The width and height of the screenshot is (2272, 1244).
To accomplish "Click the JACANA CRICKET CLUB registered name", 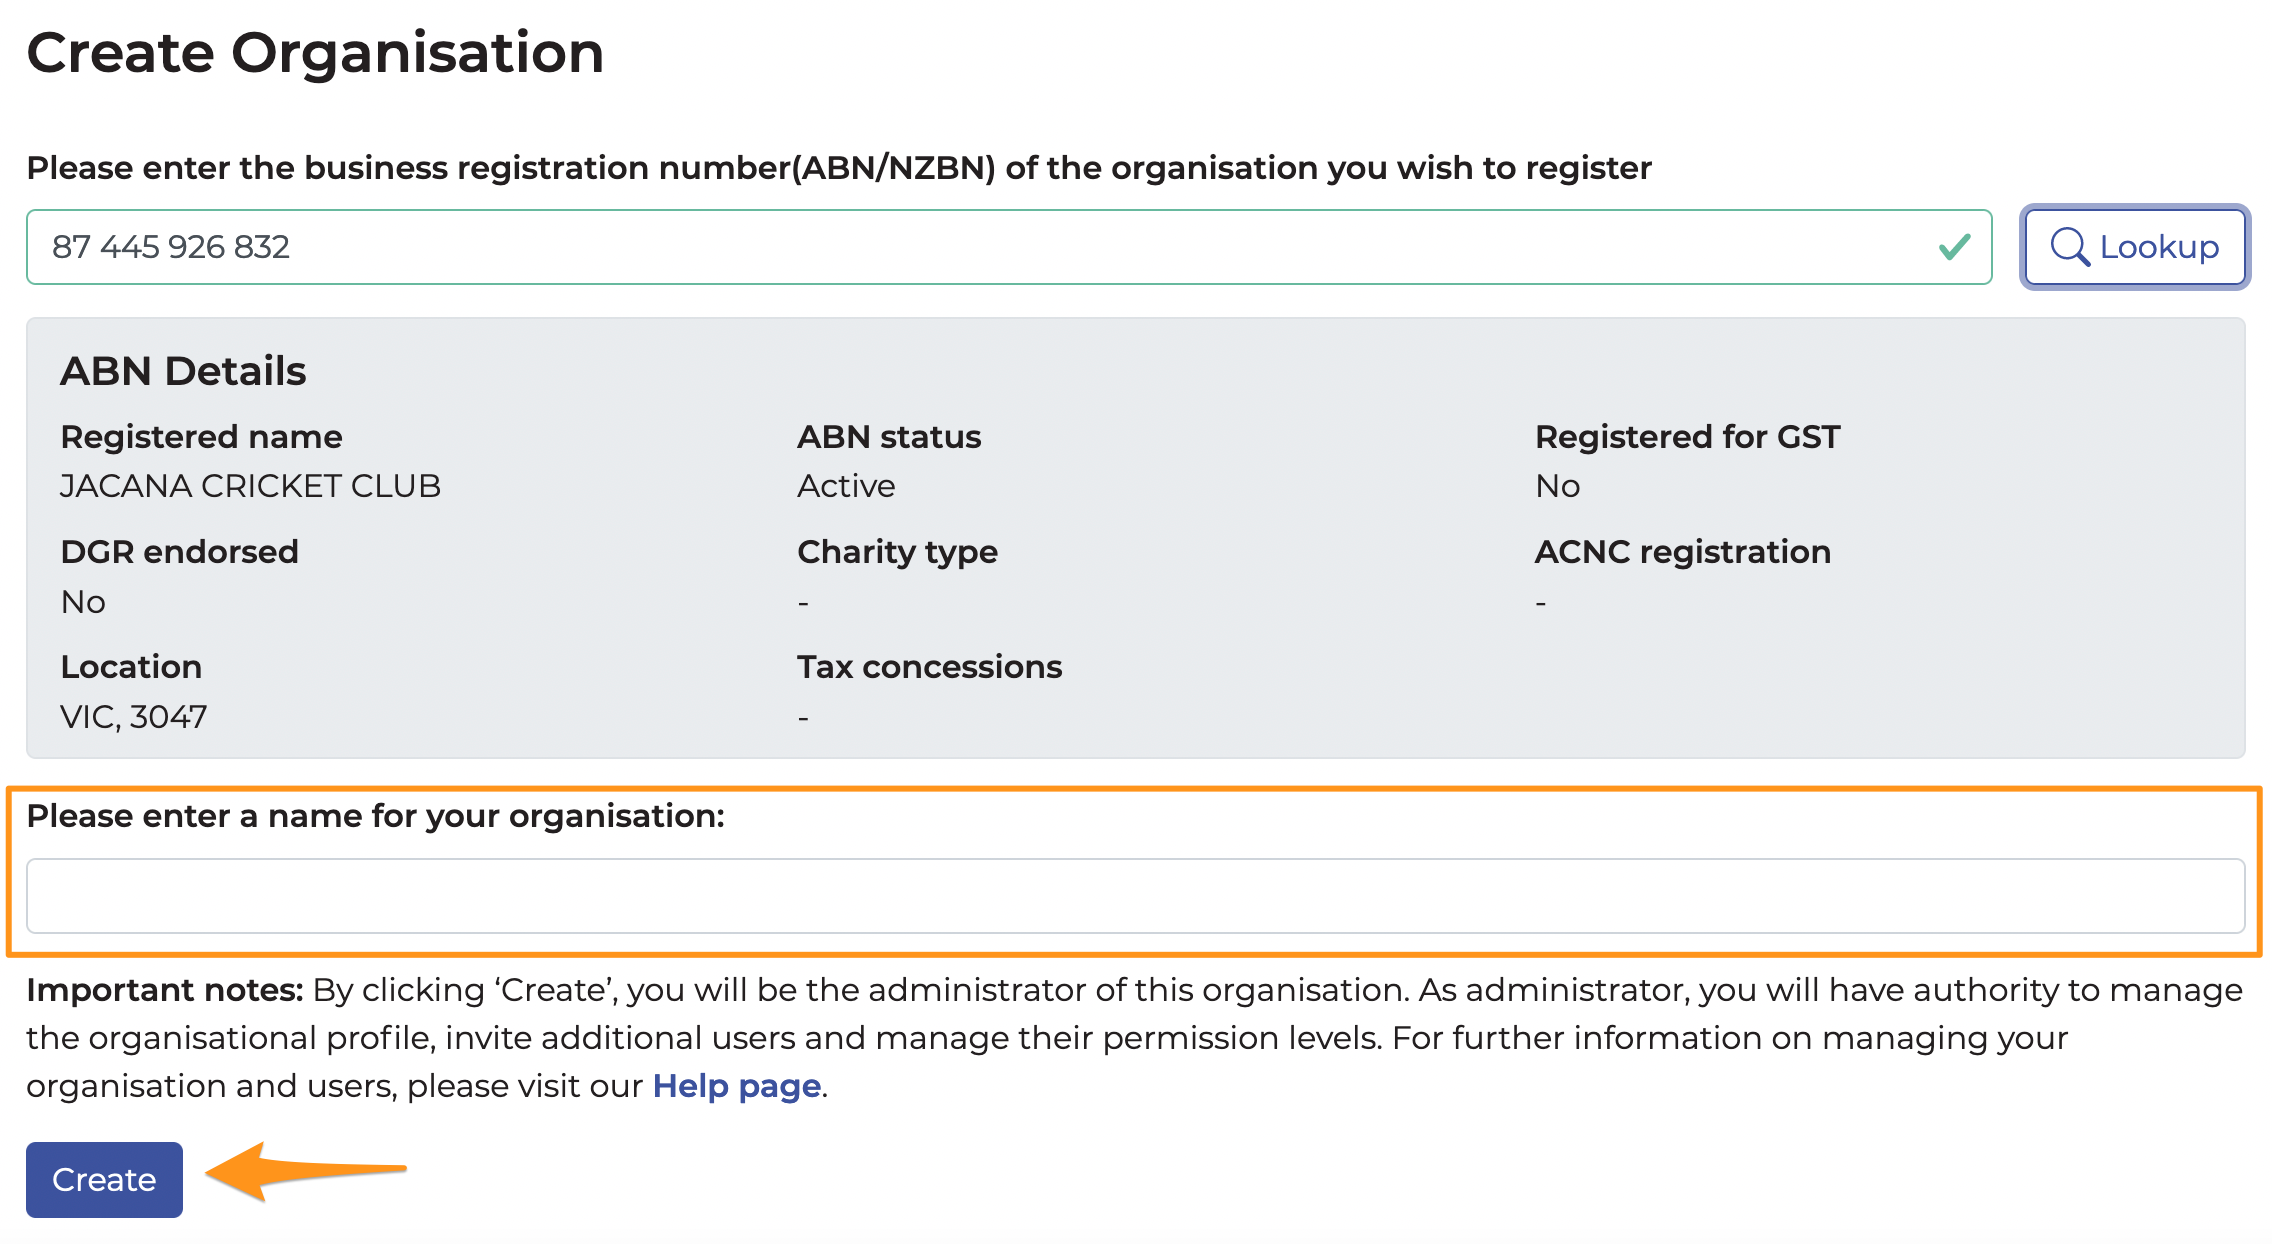I will point(250,486).
